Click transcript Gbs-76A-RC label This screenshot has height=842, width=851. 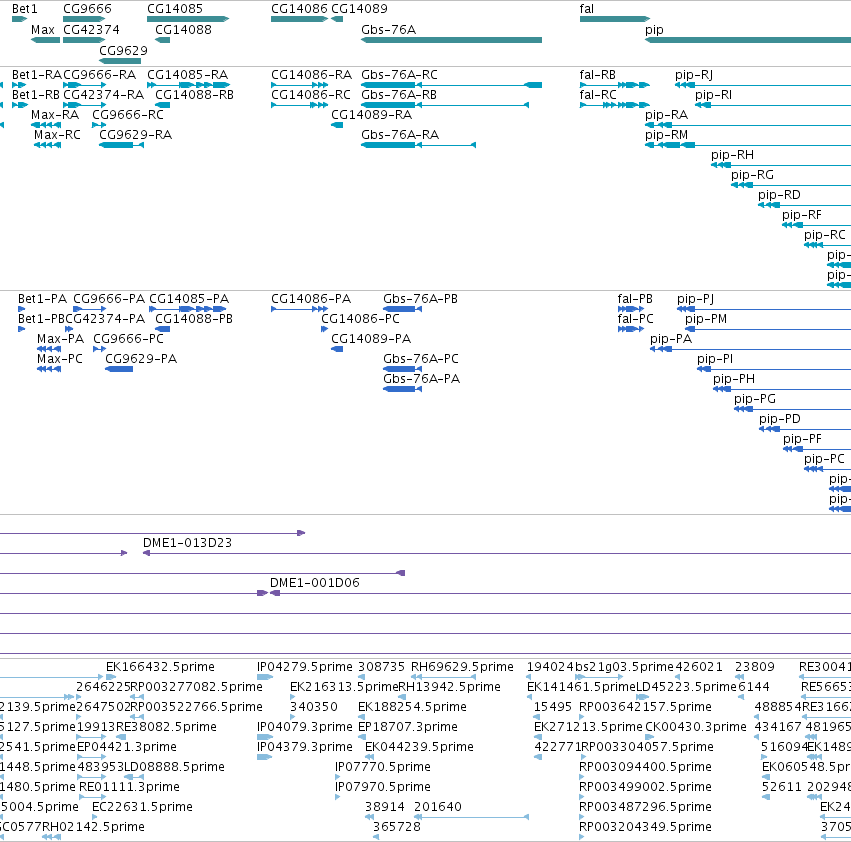click(x=399, y=75)
